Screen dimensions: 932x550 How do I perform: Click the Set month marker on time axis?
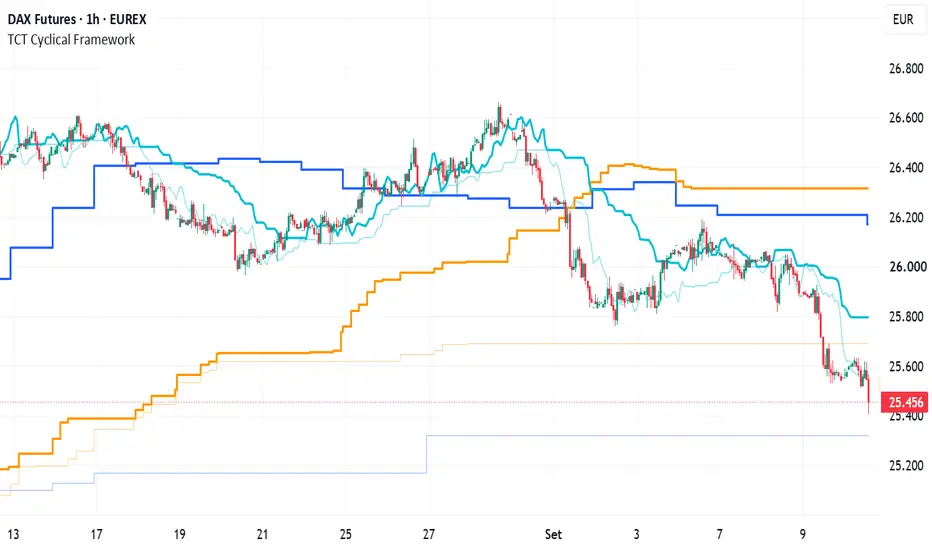(x=553, y=534)
